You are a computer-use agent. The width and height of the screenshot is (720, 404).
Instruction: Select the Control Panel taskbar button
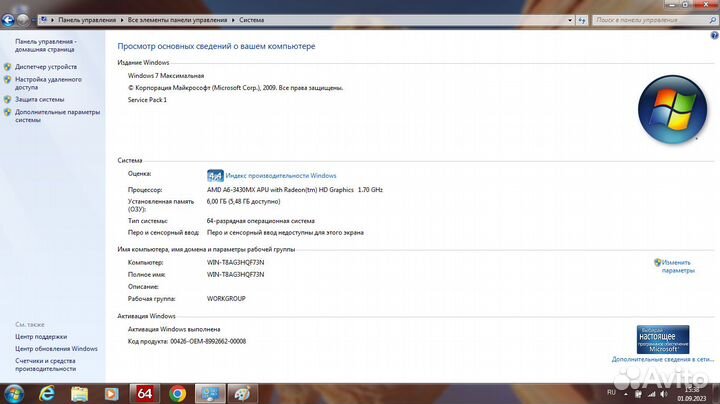point(210,394)
